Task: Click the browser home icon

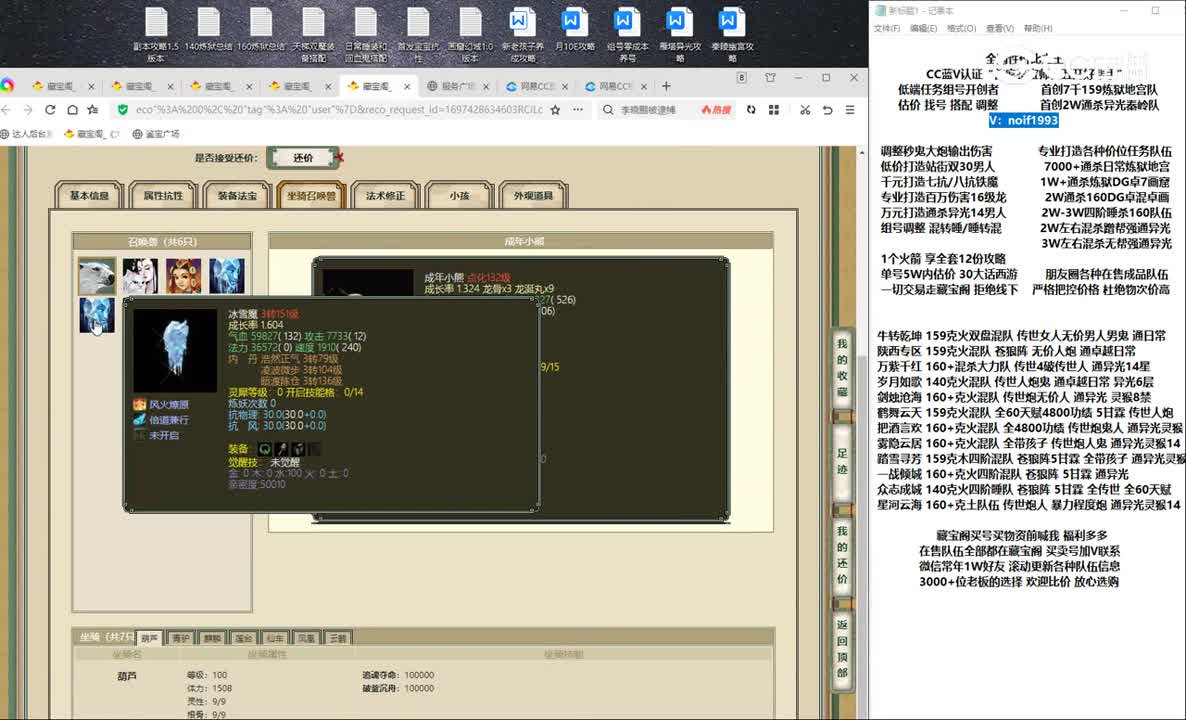Action: click(72, 110)
